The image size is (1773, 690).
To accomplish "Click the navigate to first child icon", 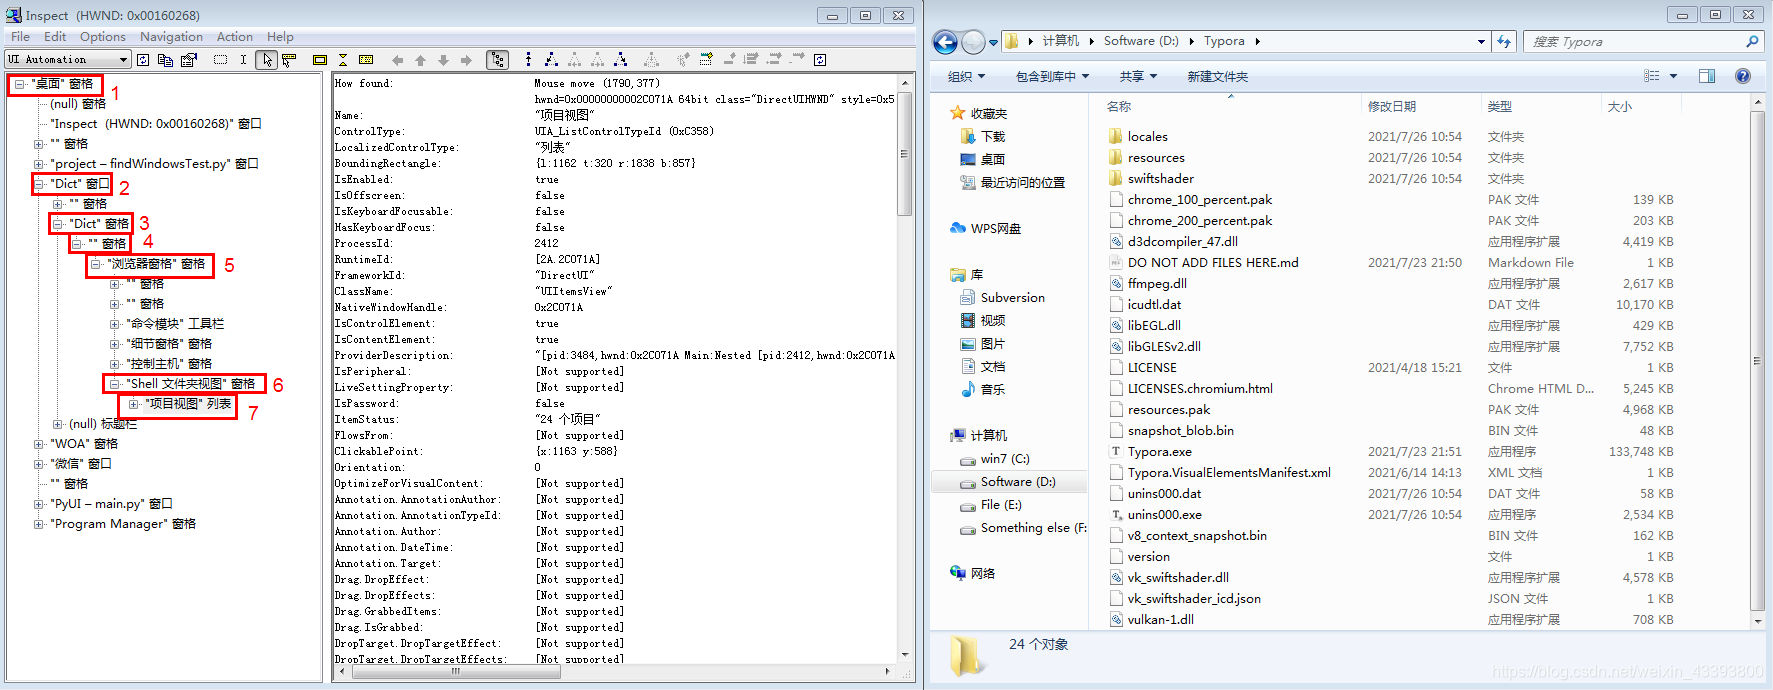I will (551, 60).
